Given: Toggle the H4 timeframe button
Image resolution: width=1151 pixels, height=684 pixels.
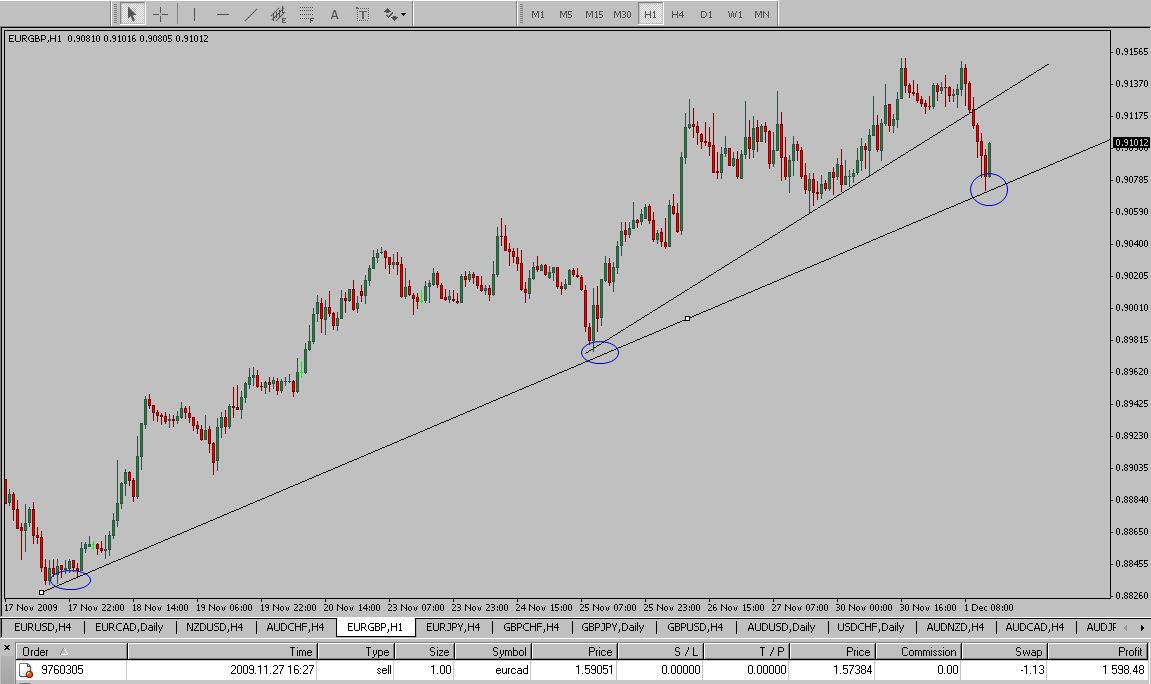Looking at the screenshot, I should click(678, 14).
